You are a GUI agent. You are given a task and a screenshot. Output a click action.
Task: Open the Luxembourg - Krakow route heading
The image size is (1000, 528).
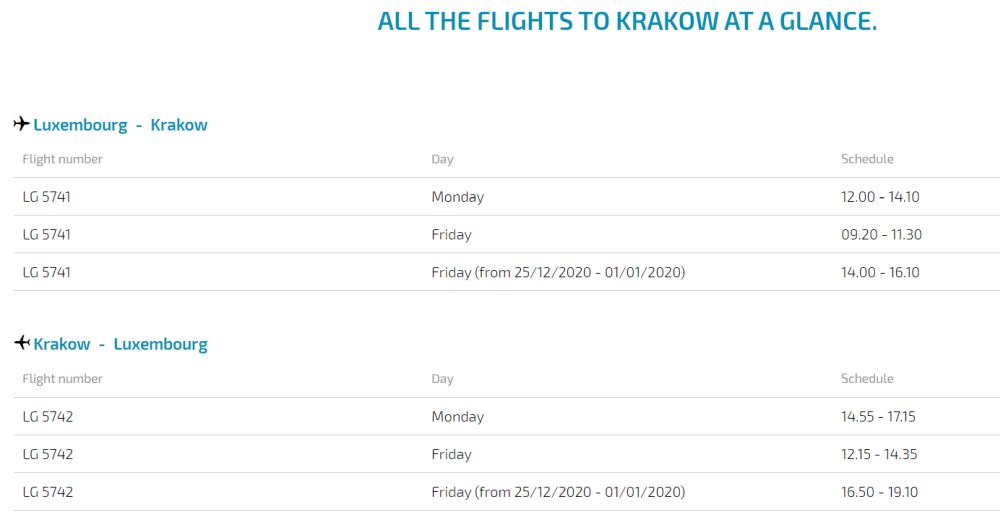[121, 125]
